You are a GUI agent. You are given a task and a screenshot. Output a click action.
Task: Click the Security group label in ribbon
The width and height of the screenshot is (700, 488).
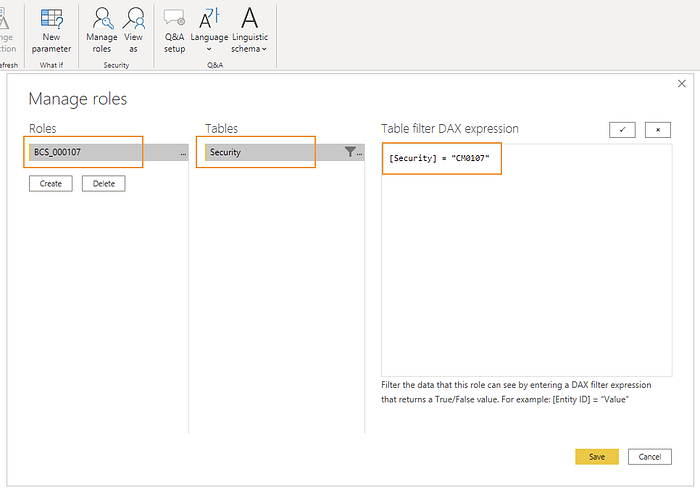[116, 65]
